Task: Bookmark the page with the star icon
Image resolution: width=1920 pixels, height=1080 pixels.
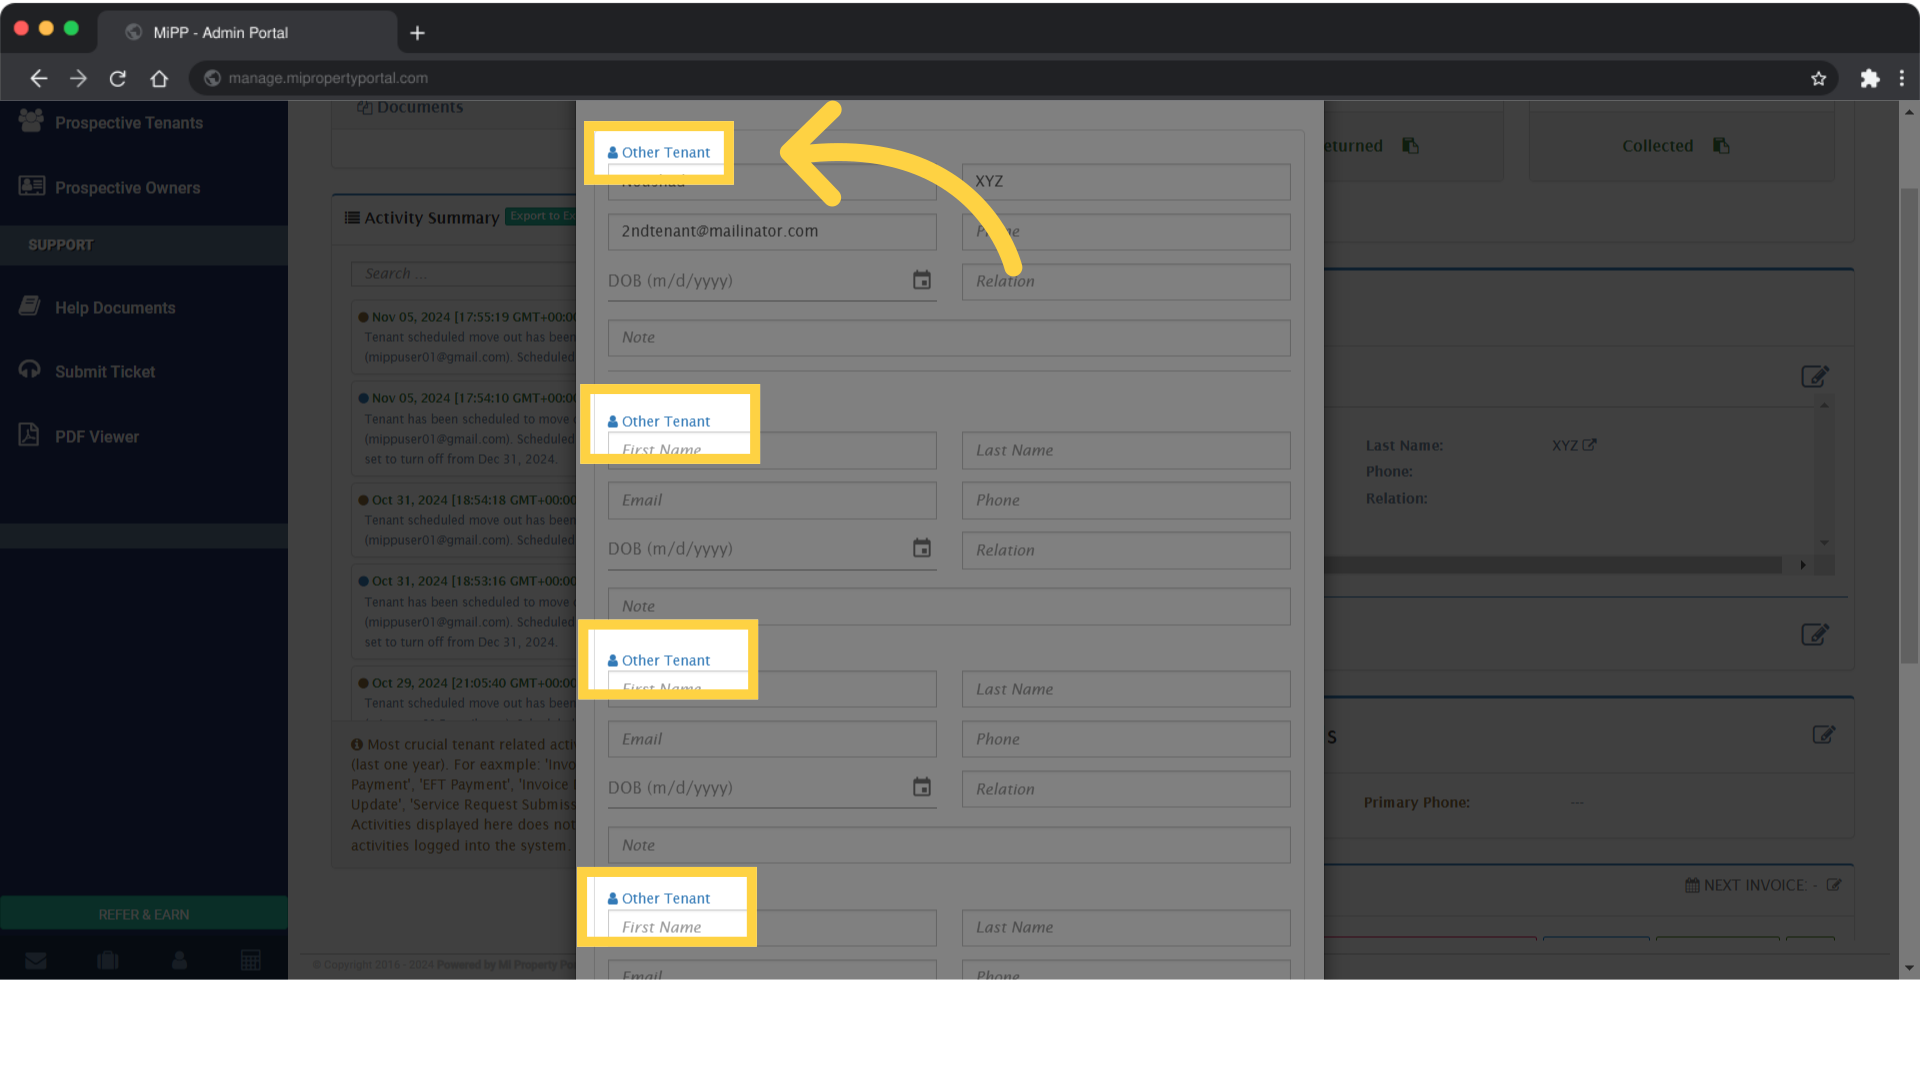Action: click(x=1818, y=78)
